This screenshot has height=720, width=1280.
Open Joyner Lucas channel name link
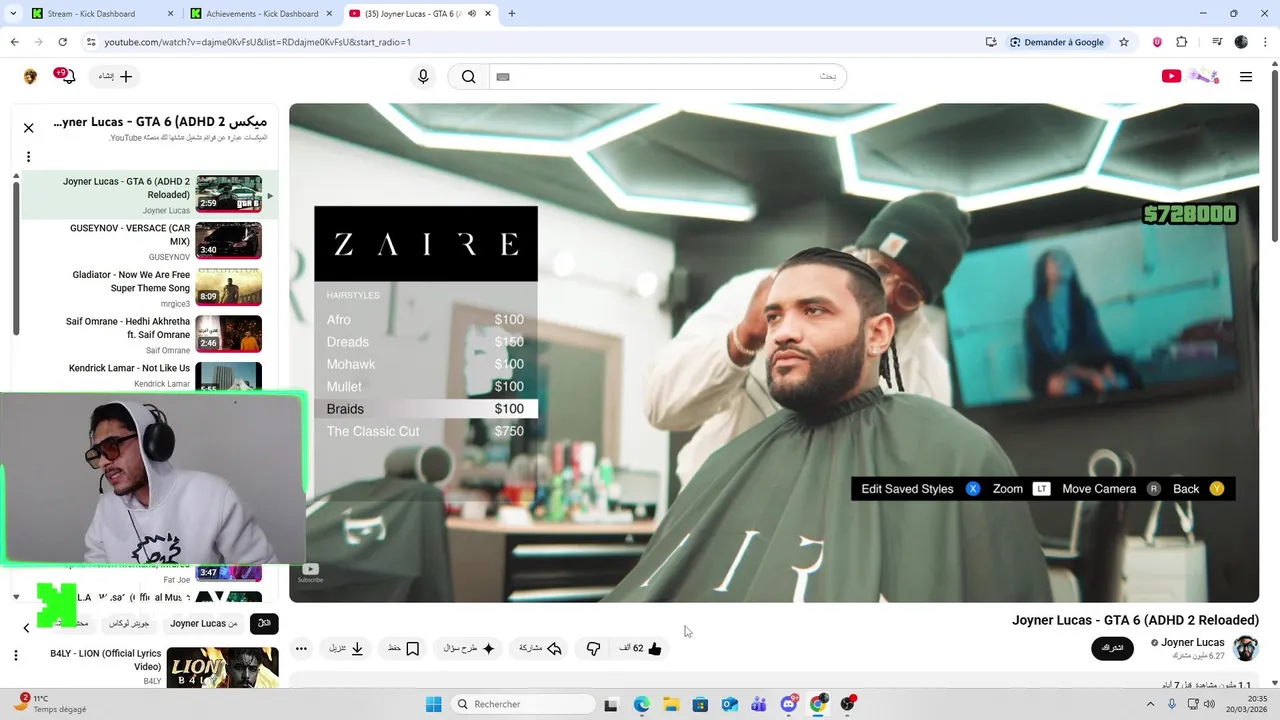[1192, 642]
